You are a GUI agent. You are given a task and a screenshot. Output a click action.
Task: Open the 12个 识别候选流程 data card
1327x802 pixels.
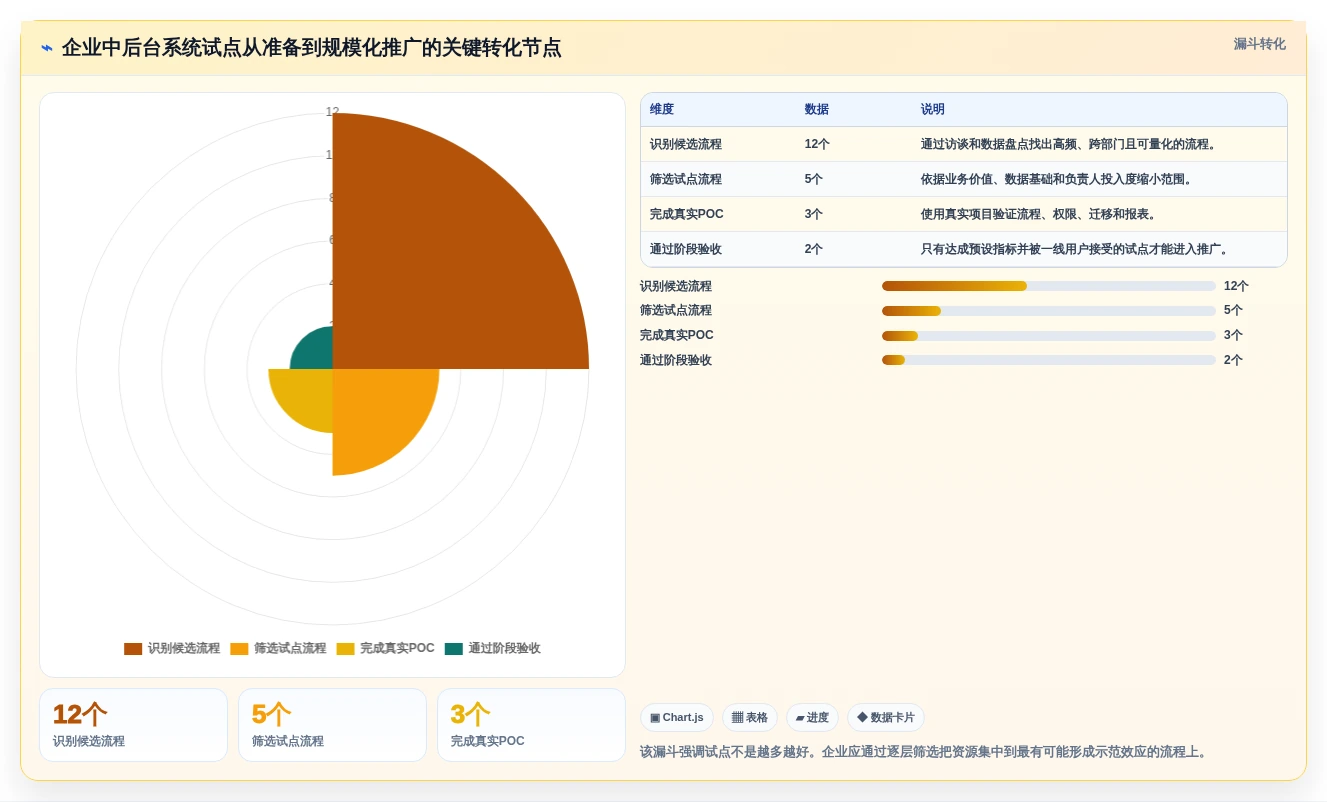[133, 725]
